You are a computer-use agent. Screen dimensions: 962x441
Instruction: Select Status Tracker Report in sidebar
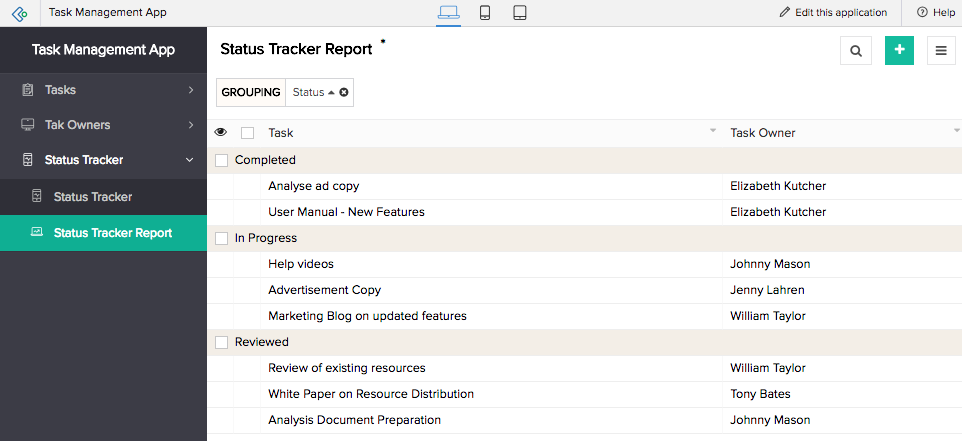tap(112, 233)
